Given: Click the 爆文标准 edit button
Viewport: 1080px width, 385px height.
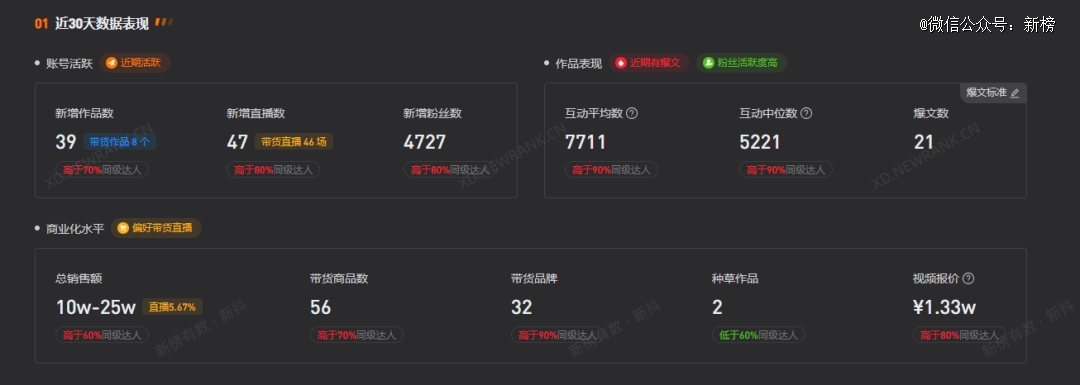Looking at the screenshot, I should 993,93.
